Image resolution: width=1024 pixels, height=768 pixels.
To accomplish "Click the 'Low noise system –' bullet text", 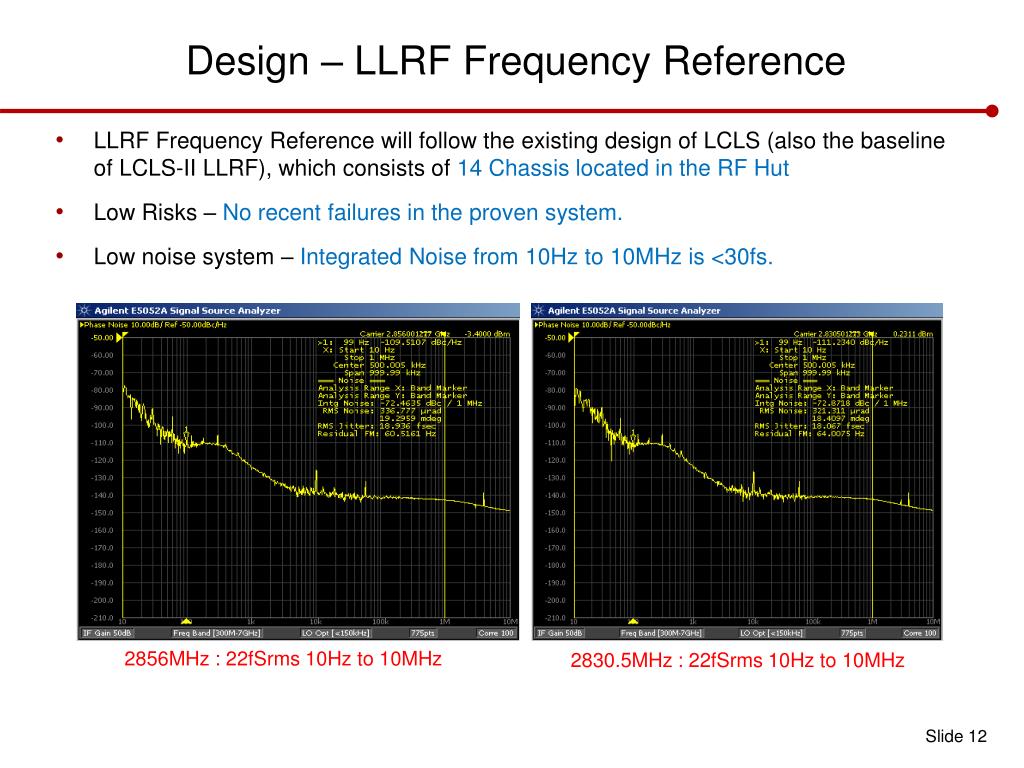I will click(193, 257).
